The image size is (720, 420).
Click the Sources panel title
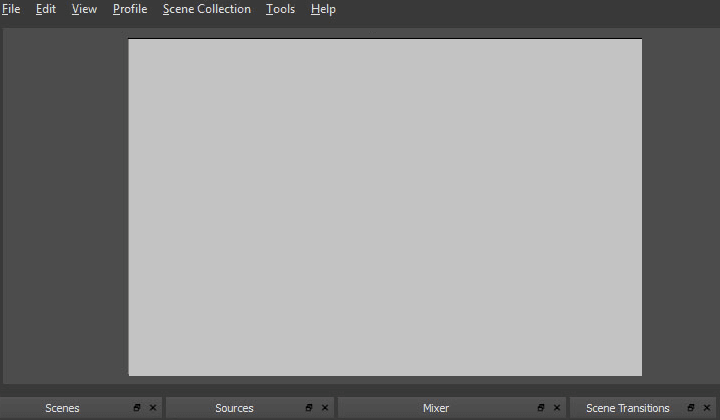(234, 408)
